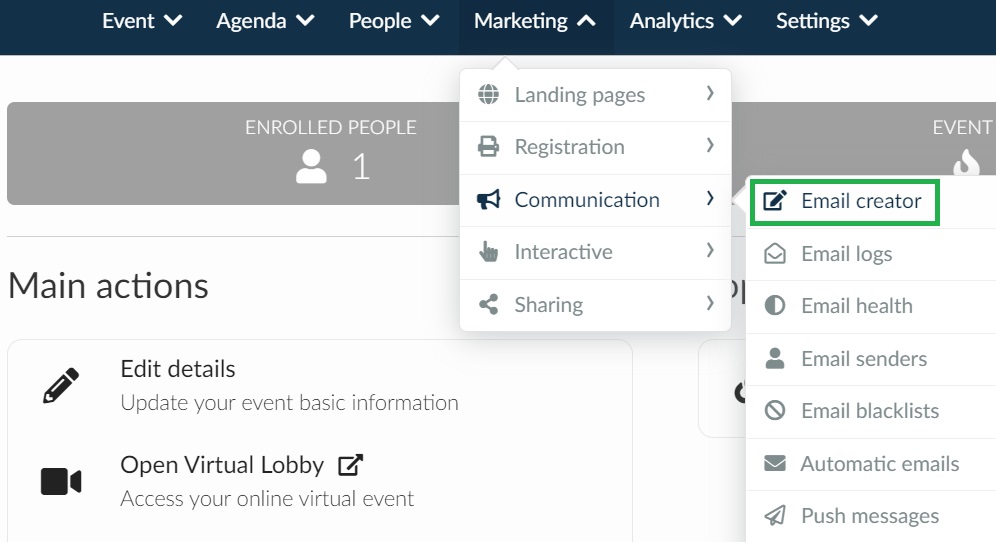Click the share nodes Sharing icon
This screenshot has width=996, height=544.
click(x=488, y=304)
